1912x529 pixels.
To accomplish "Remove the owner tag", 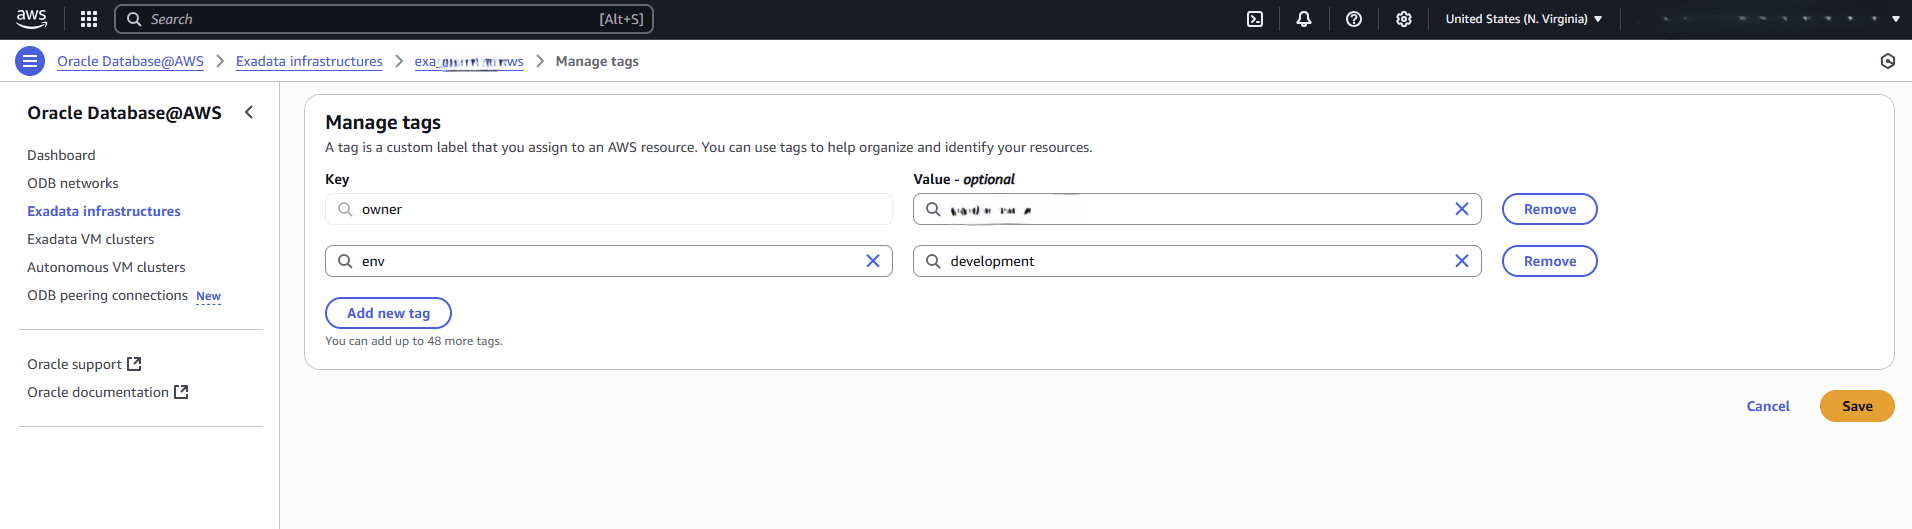I will (1550, 209).
